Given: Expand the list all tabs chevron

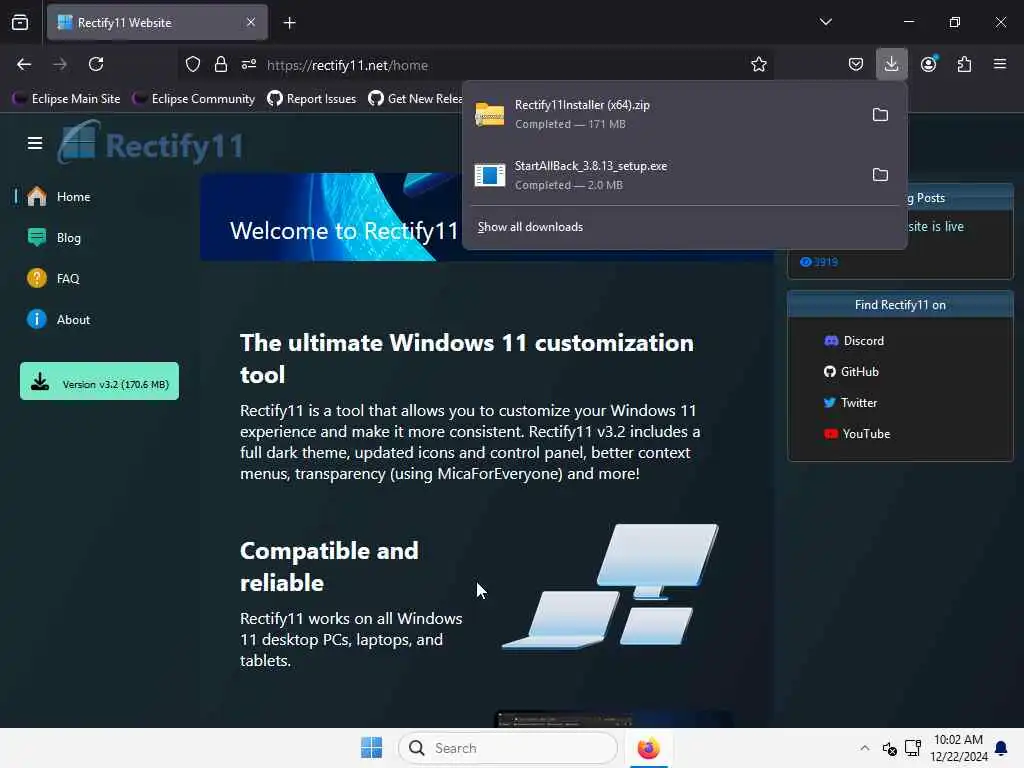Looking at the screenshot, I should click(825, 22).
